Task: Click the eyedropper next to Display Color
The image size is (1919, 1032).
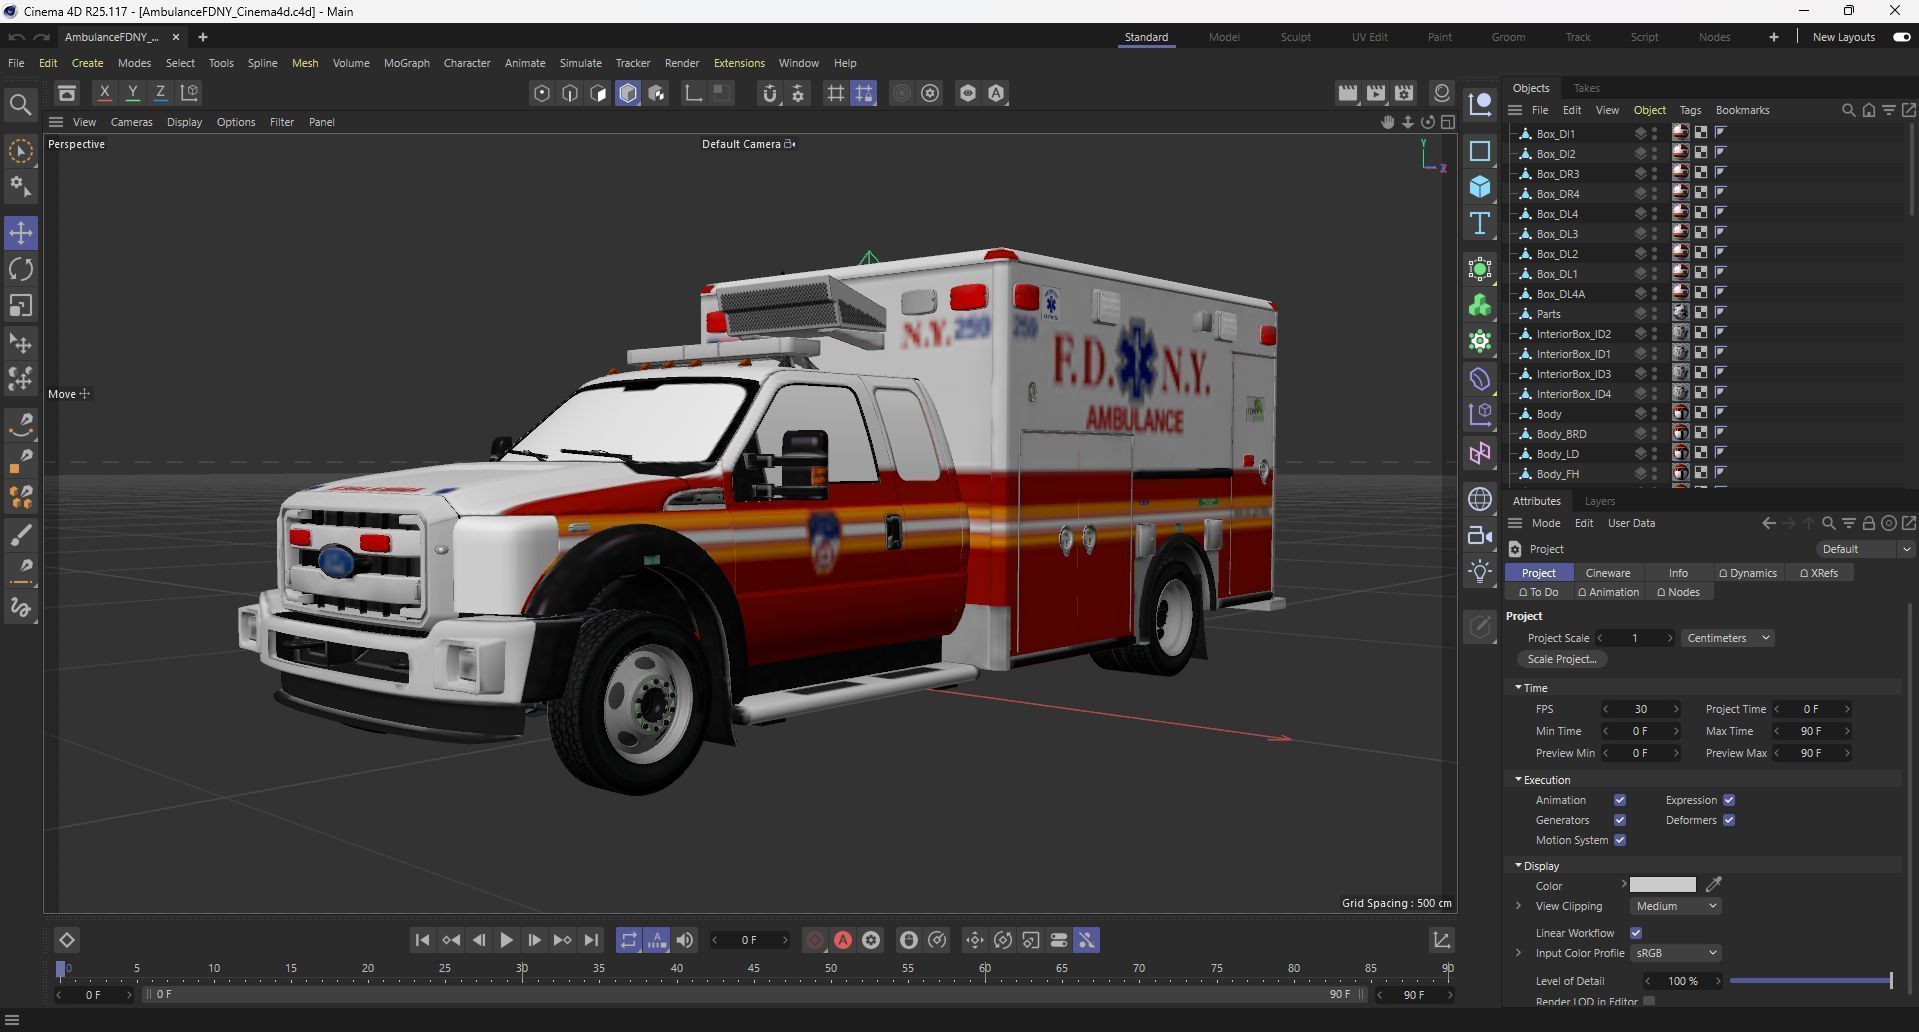Action: pyautogui.click(x=1714, y=885)
